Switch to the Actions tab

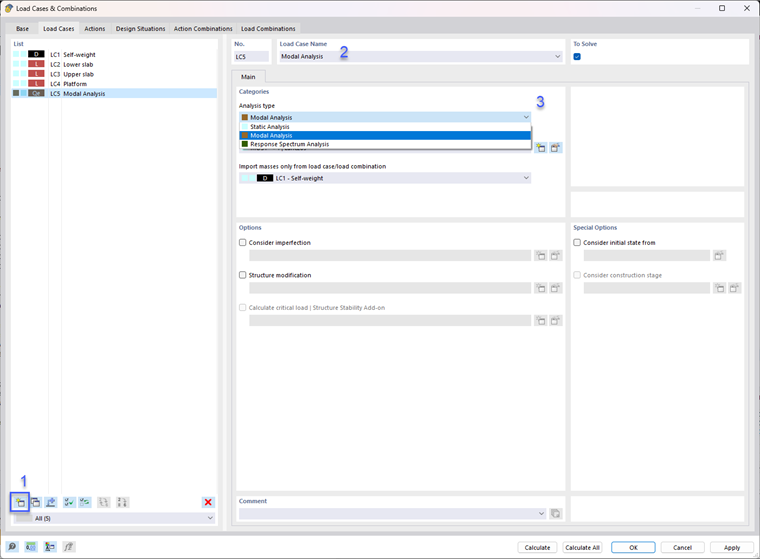(95, 29)
